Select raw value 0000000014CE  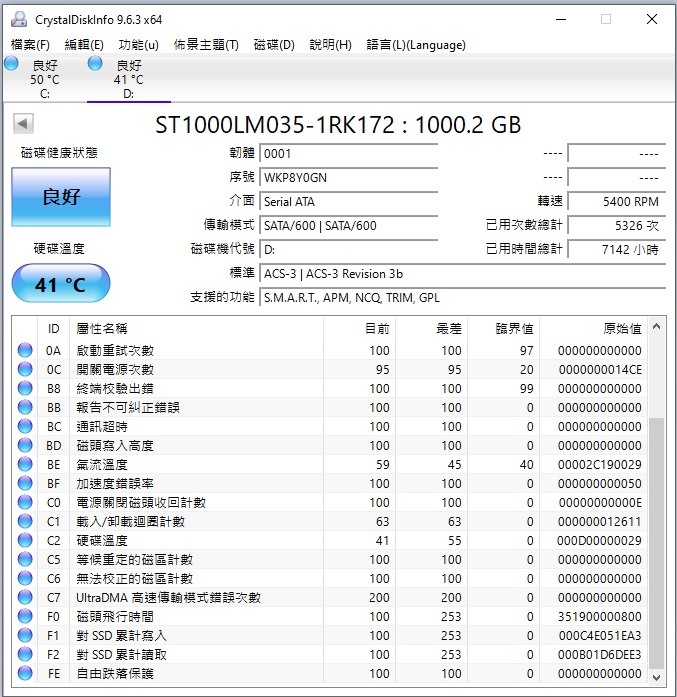(600, 369)
